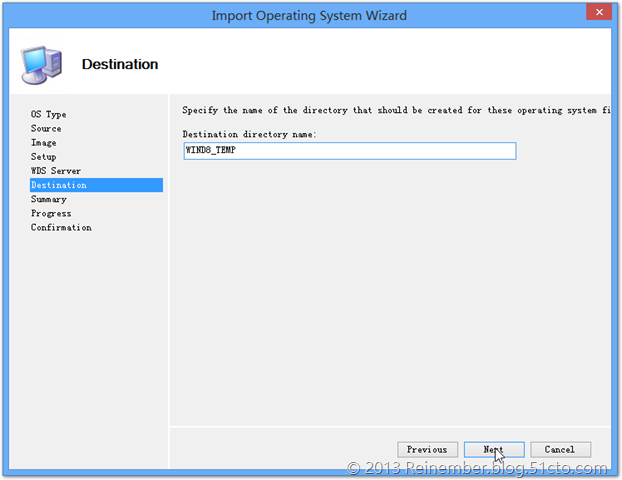Go to the Summary step

(x=48, y=199)
